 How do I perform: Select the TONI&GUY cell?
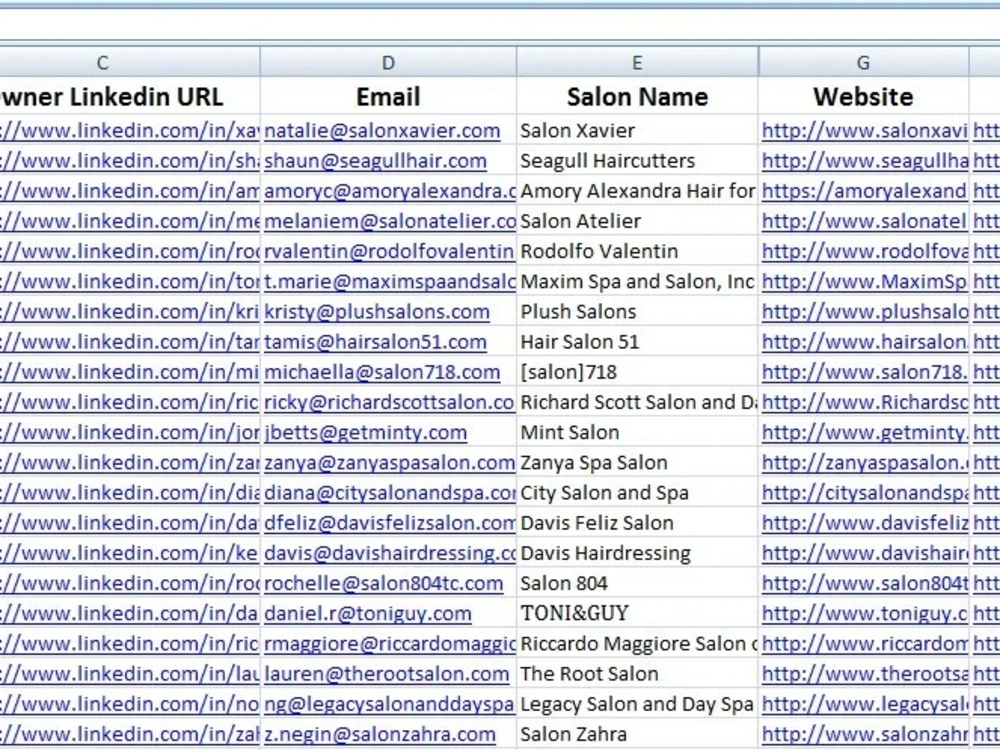pos(637,614)
